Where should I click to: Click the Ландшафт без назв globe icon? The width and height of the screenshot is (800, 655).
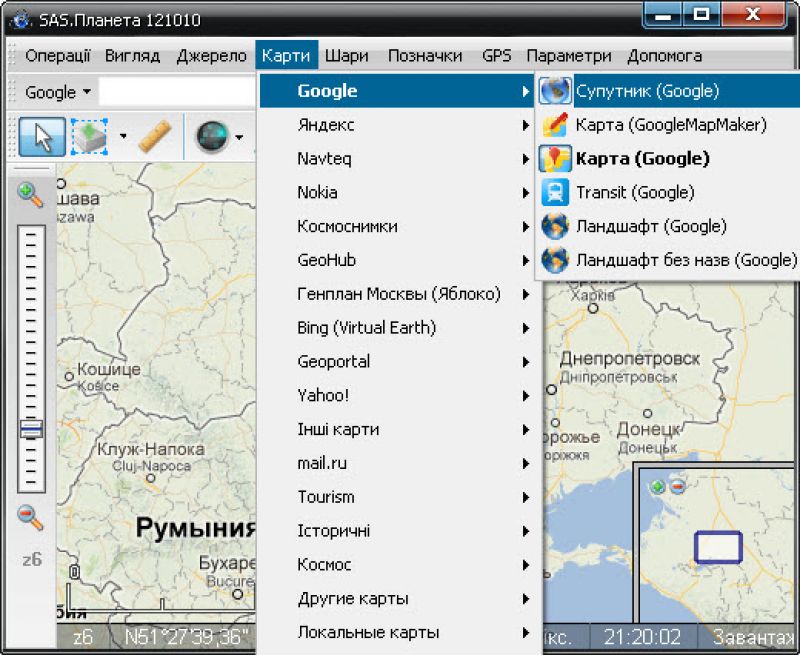(x=555, y=260)
